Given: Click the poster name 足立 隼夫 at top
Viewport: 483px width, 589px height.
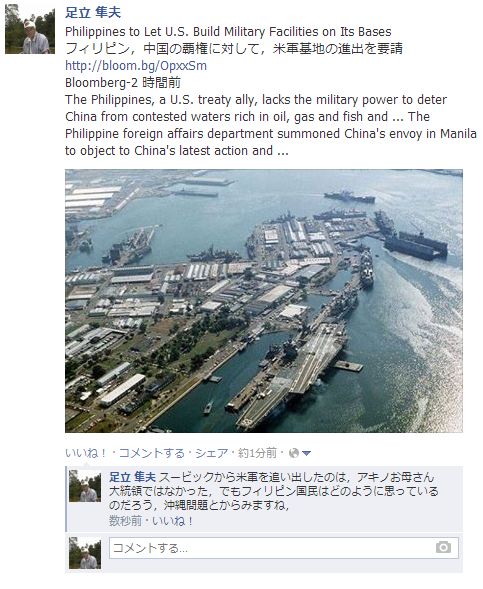Looking at the screenshot, I should click(93, 12).
